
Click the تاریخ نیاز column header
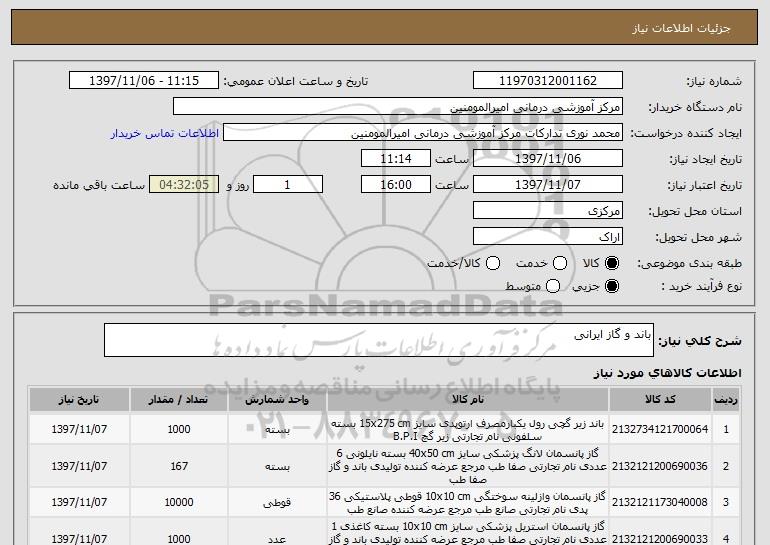click(79, 400)
